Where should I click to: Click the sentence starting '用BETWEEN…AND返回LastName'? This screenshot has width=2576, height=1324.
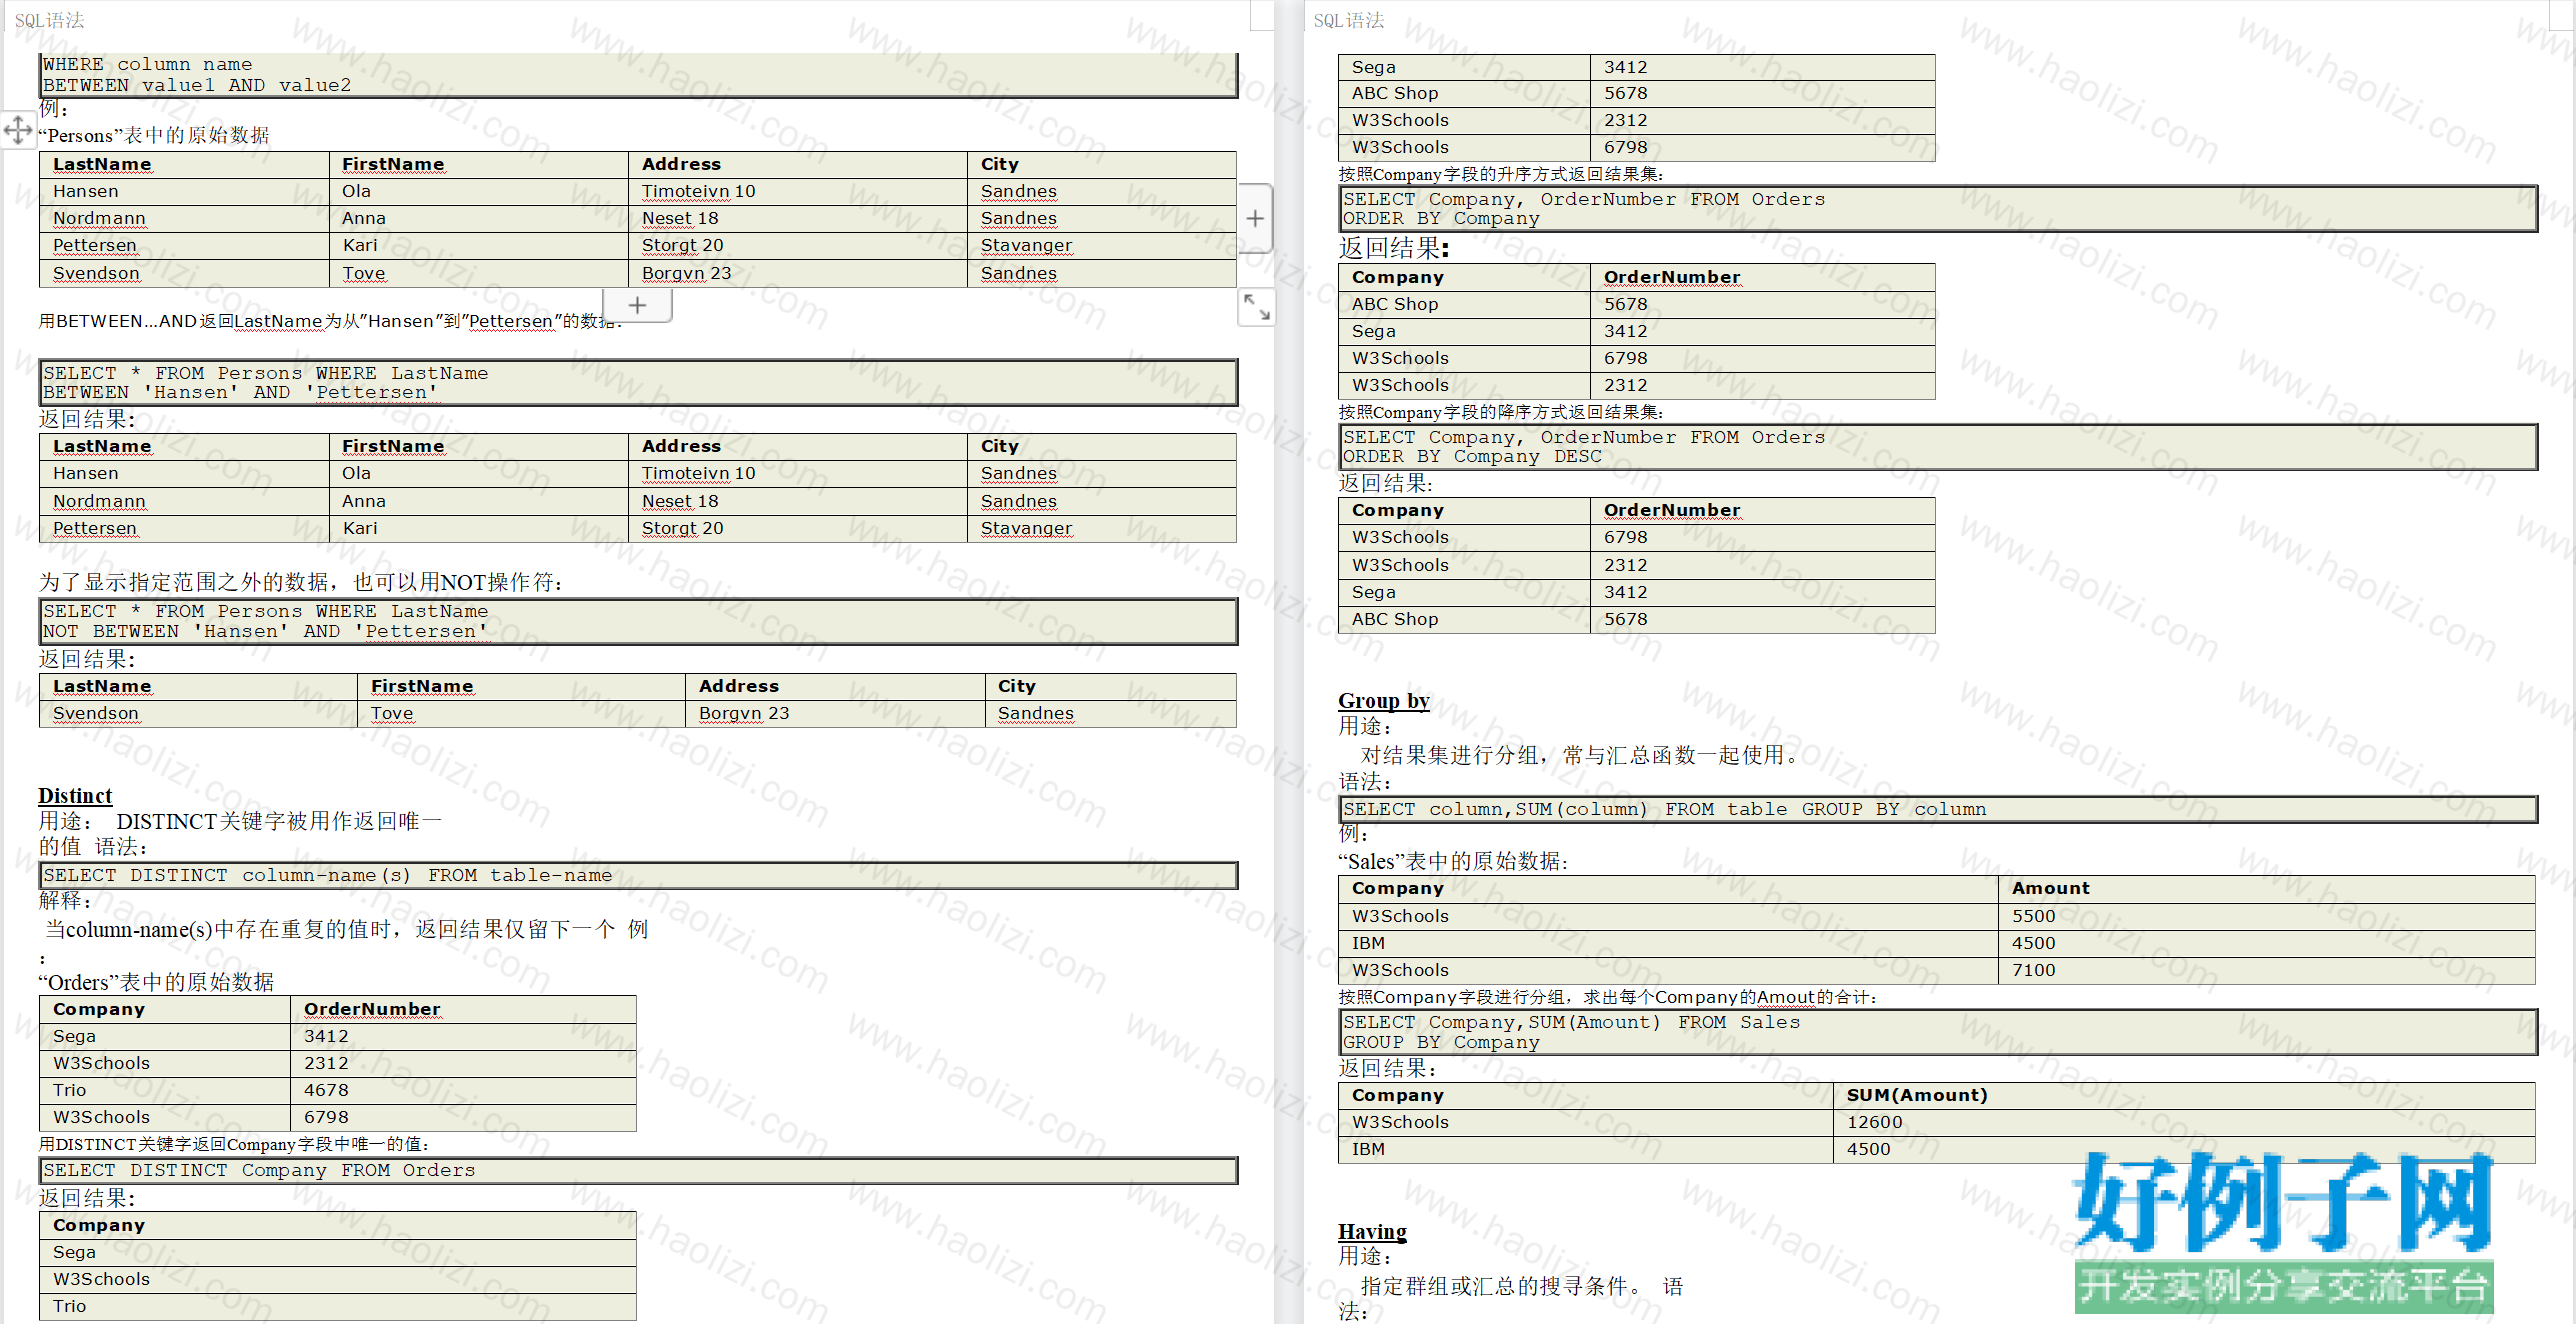coord(330,322)
